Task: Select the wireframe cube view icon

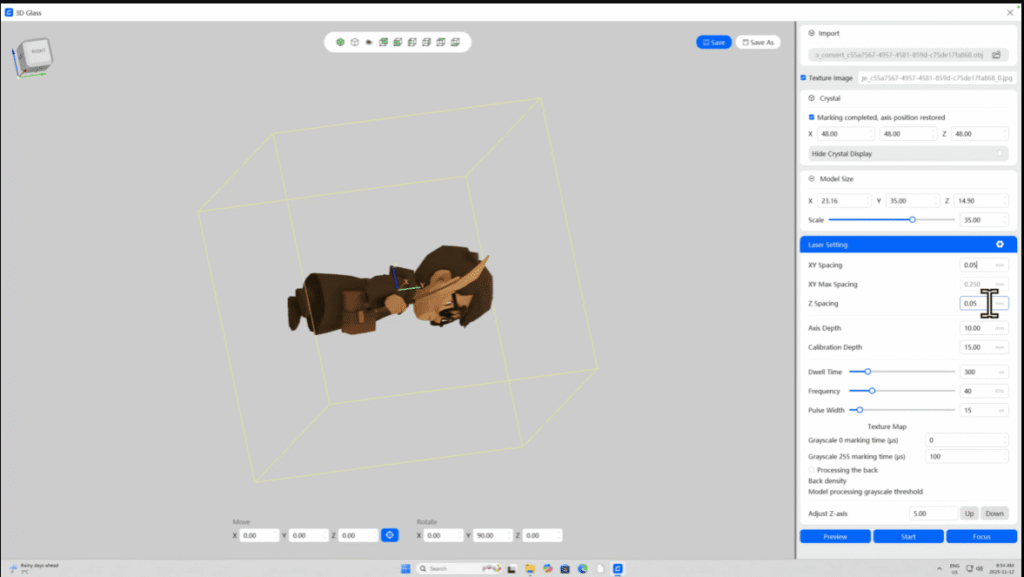Action: click(354, 42)
